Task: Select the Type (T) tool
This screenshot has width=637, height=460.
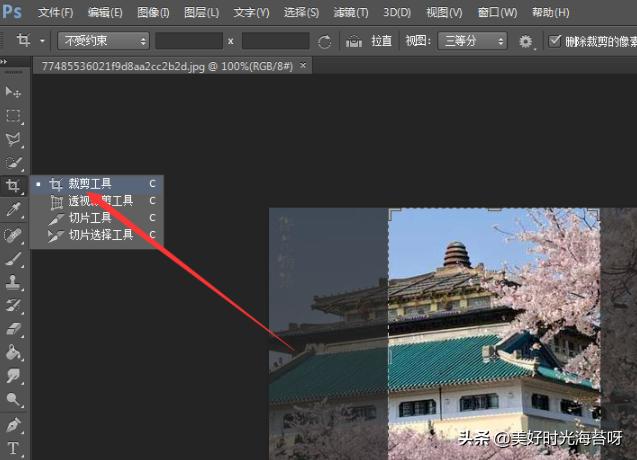Action: [x=14, y=448]
